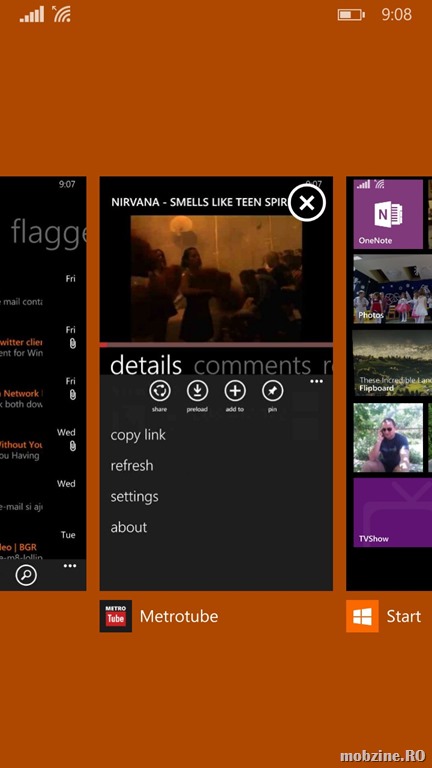Tap the search icon in mail app

(26, 575)
